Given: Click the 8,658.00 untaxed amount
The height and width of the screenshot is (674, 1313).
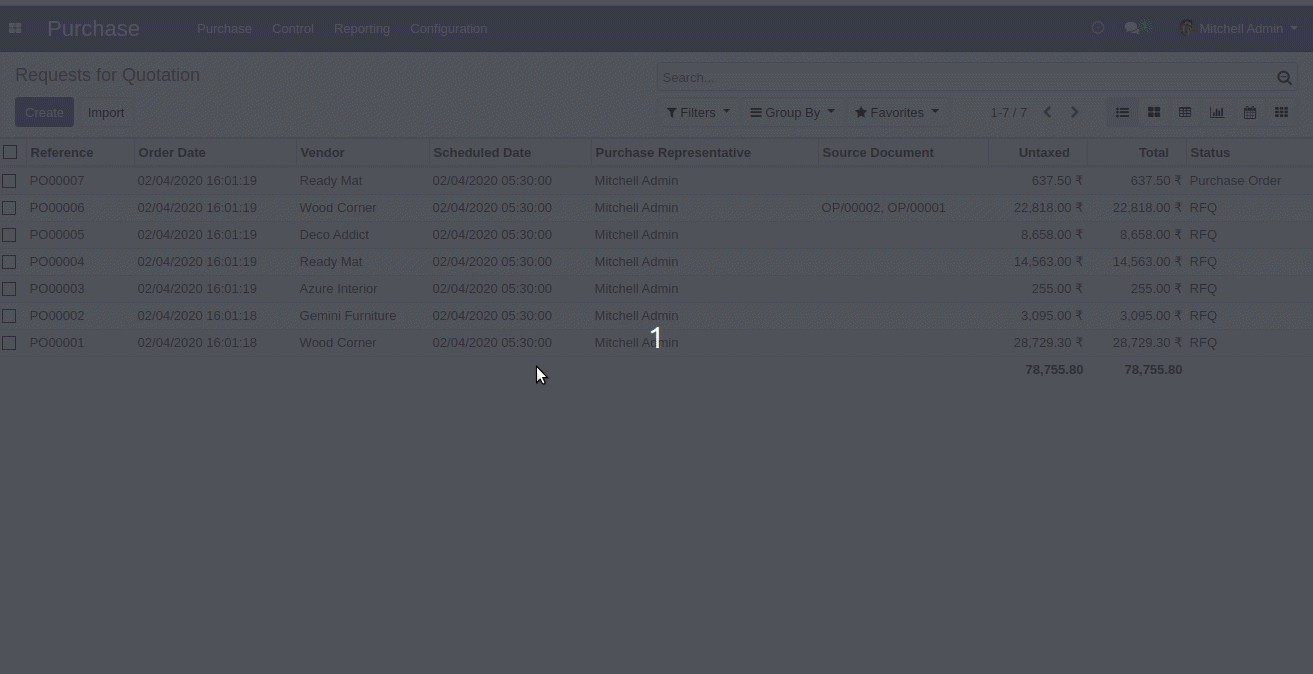Looking at the screenshot, I should tap(1052, 235).
